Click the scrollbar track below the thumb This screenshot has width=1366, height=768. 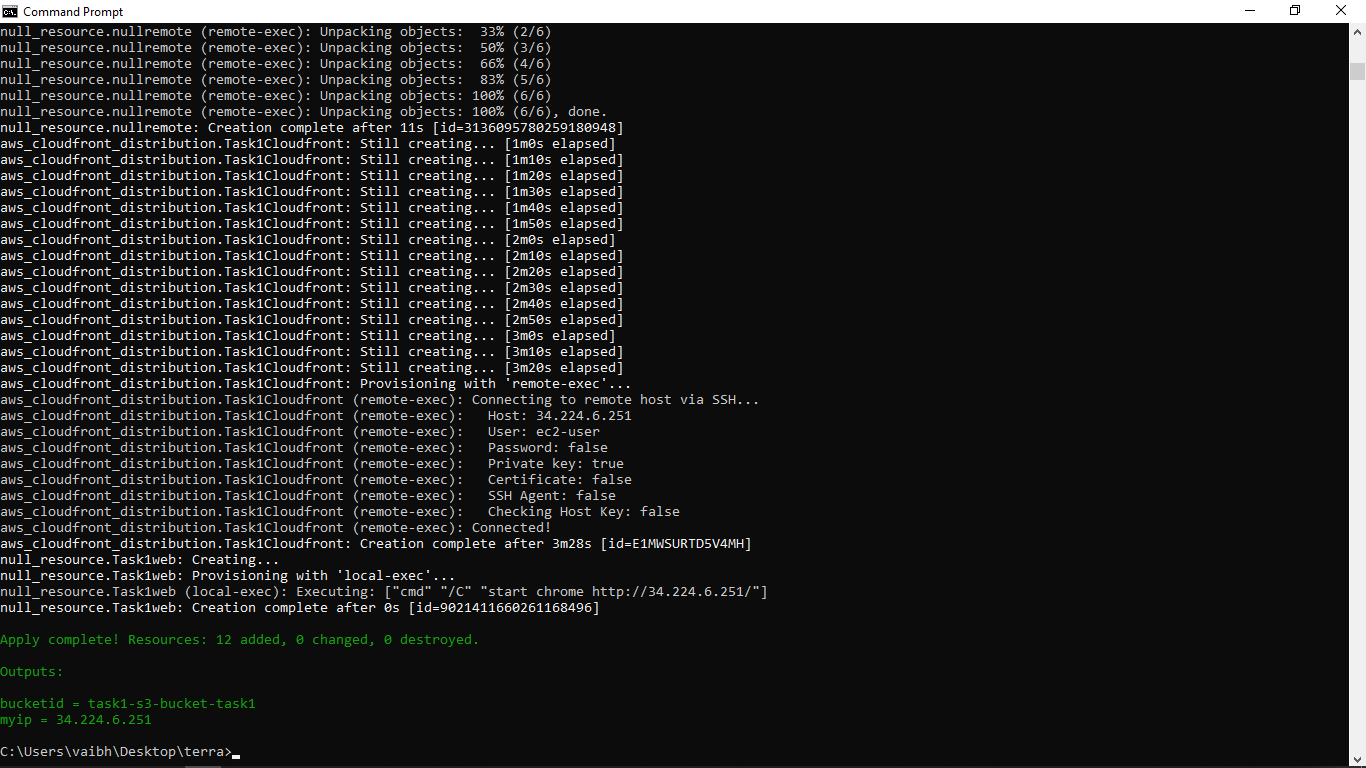click(1358, 400)
